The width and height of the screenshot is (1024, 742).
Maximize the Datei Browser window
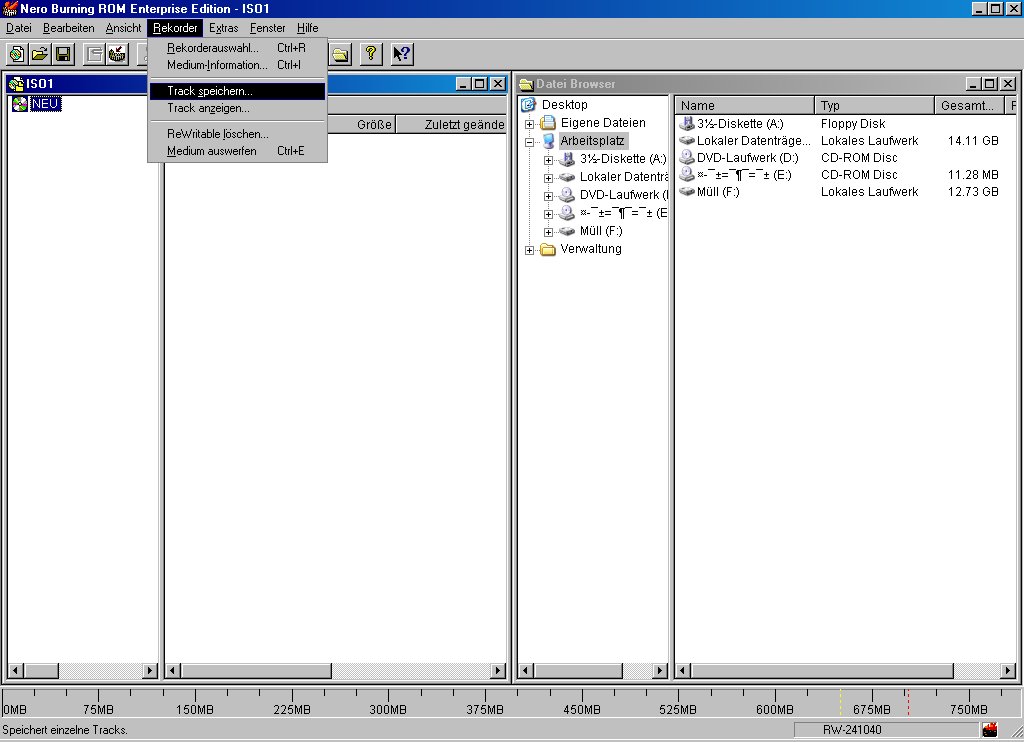click(x=990, y=84)
